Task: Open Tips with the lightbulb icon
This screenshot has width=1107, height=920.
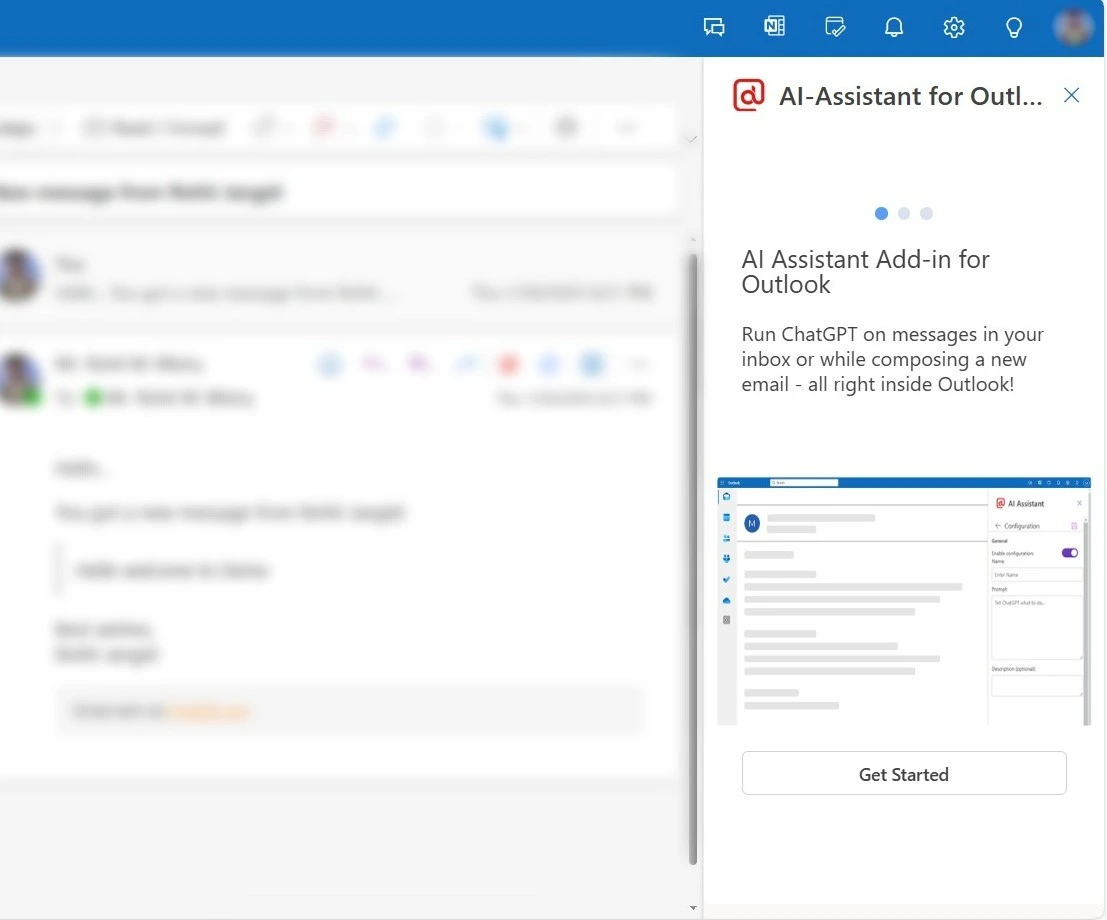Action: 1014,28
